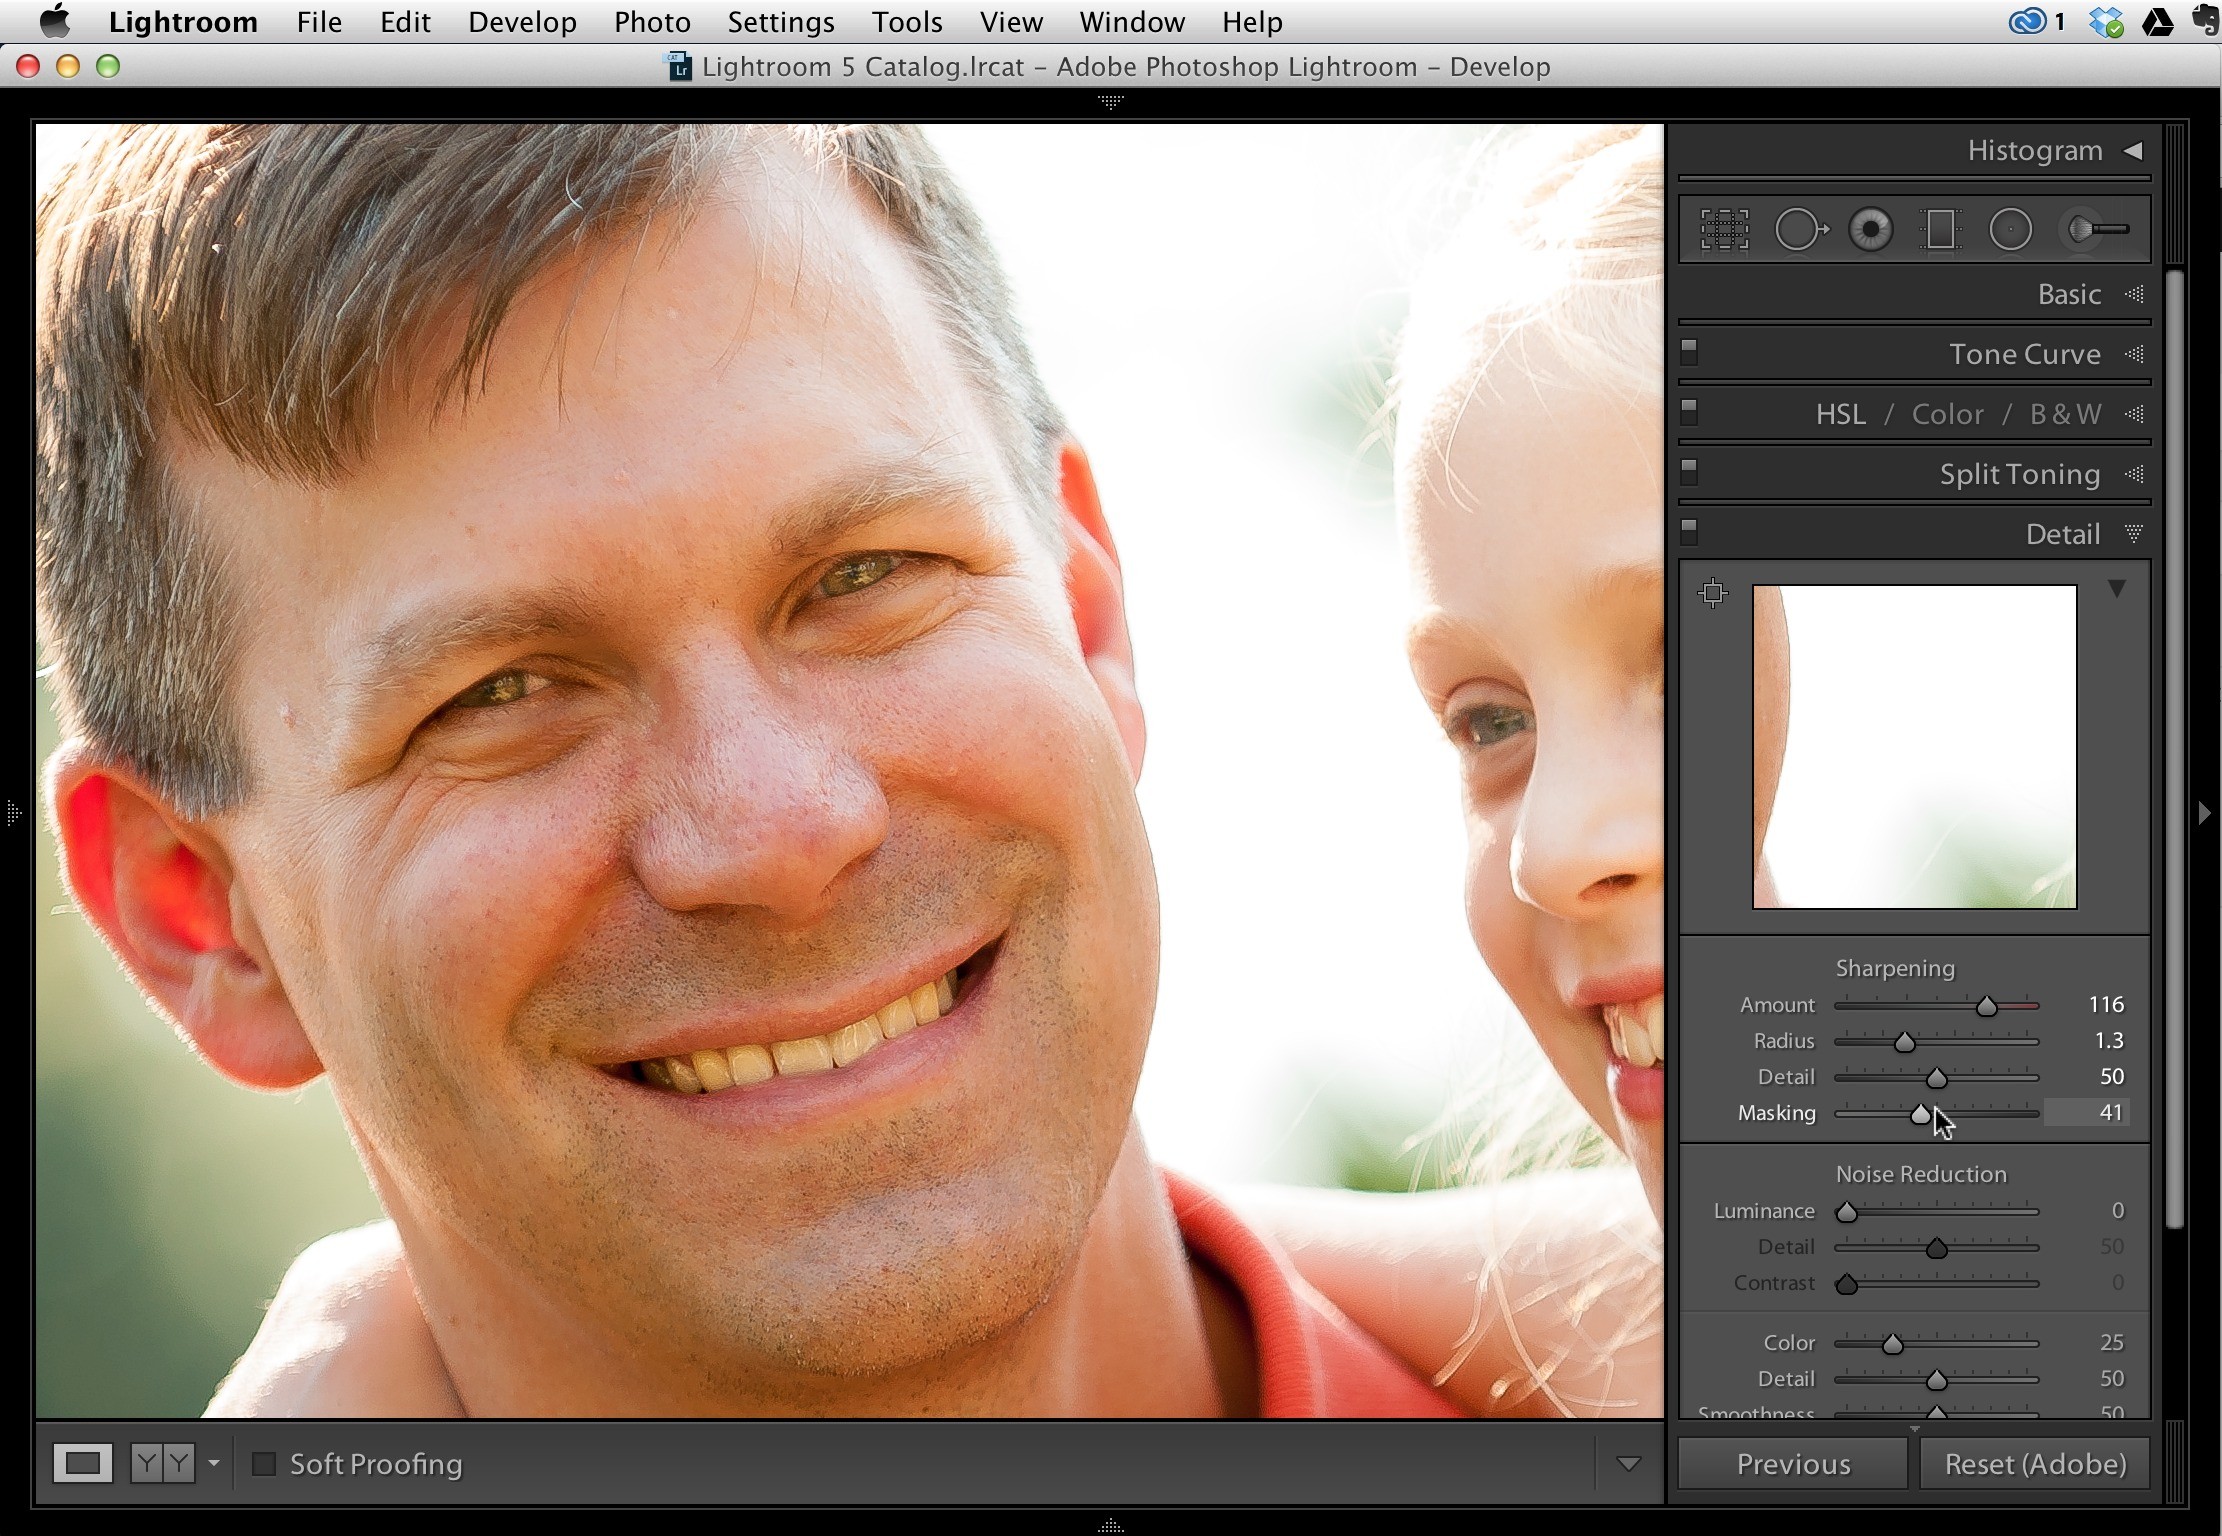Adjust the Sharpening Masking slider

pyautogui.click(x=1921, y=1114)
